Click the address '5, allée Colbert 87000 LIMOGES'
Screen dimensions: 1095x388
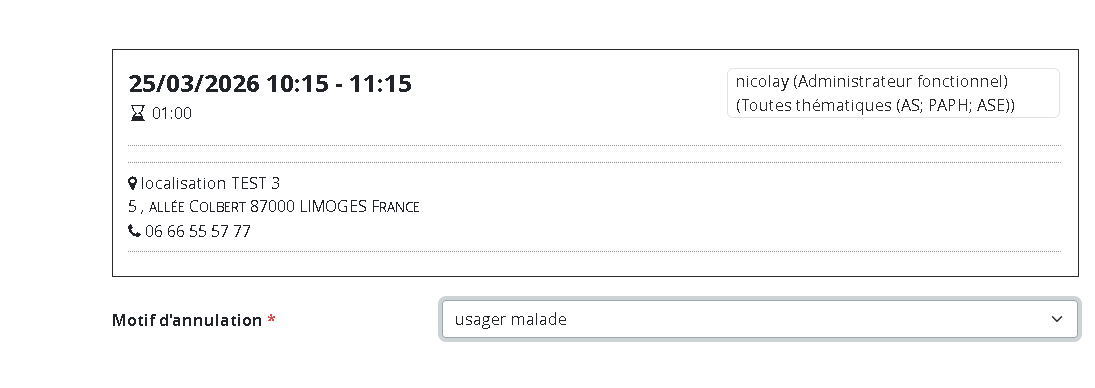[247, 207]
